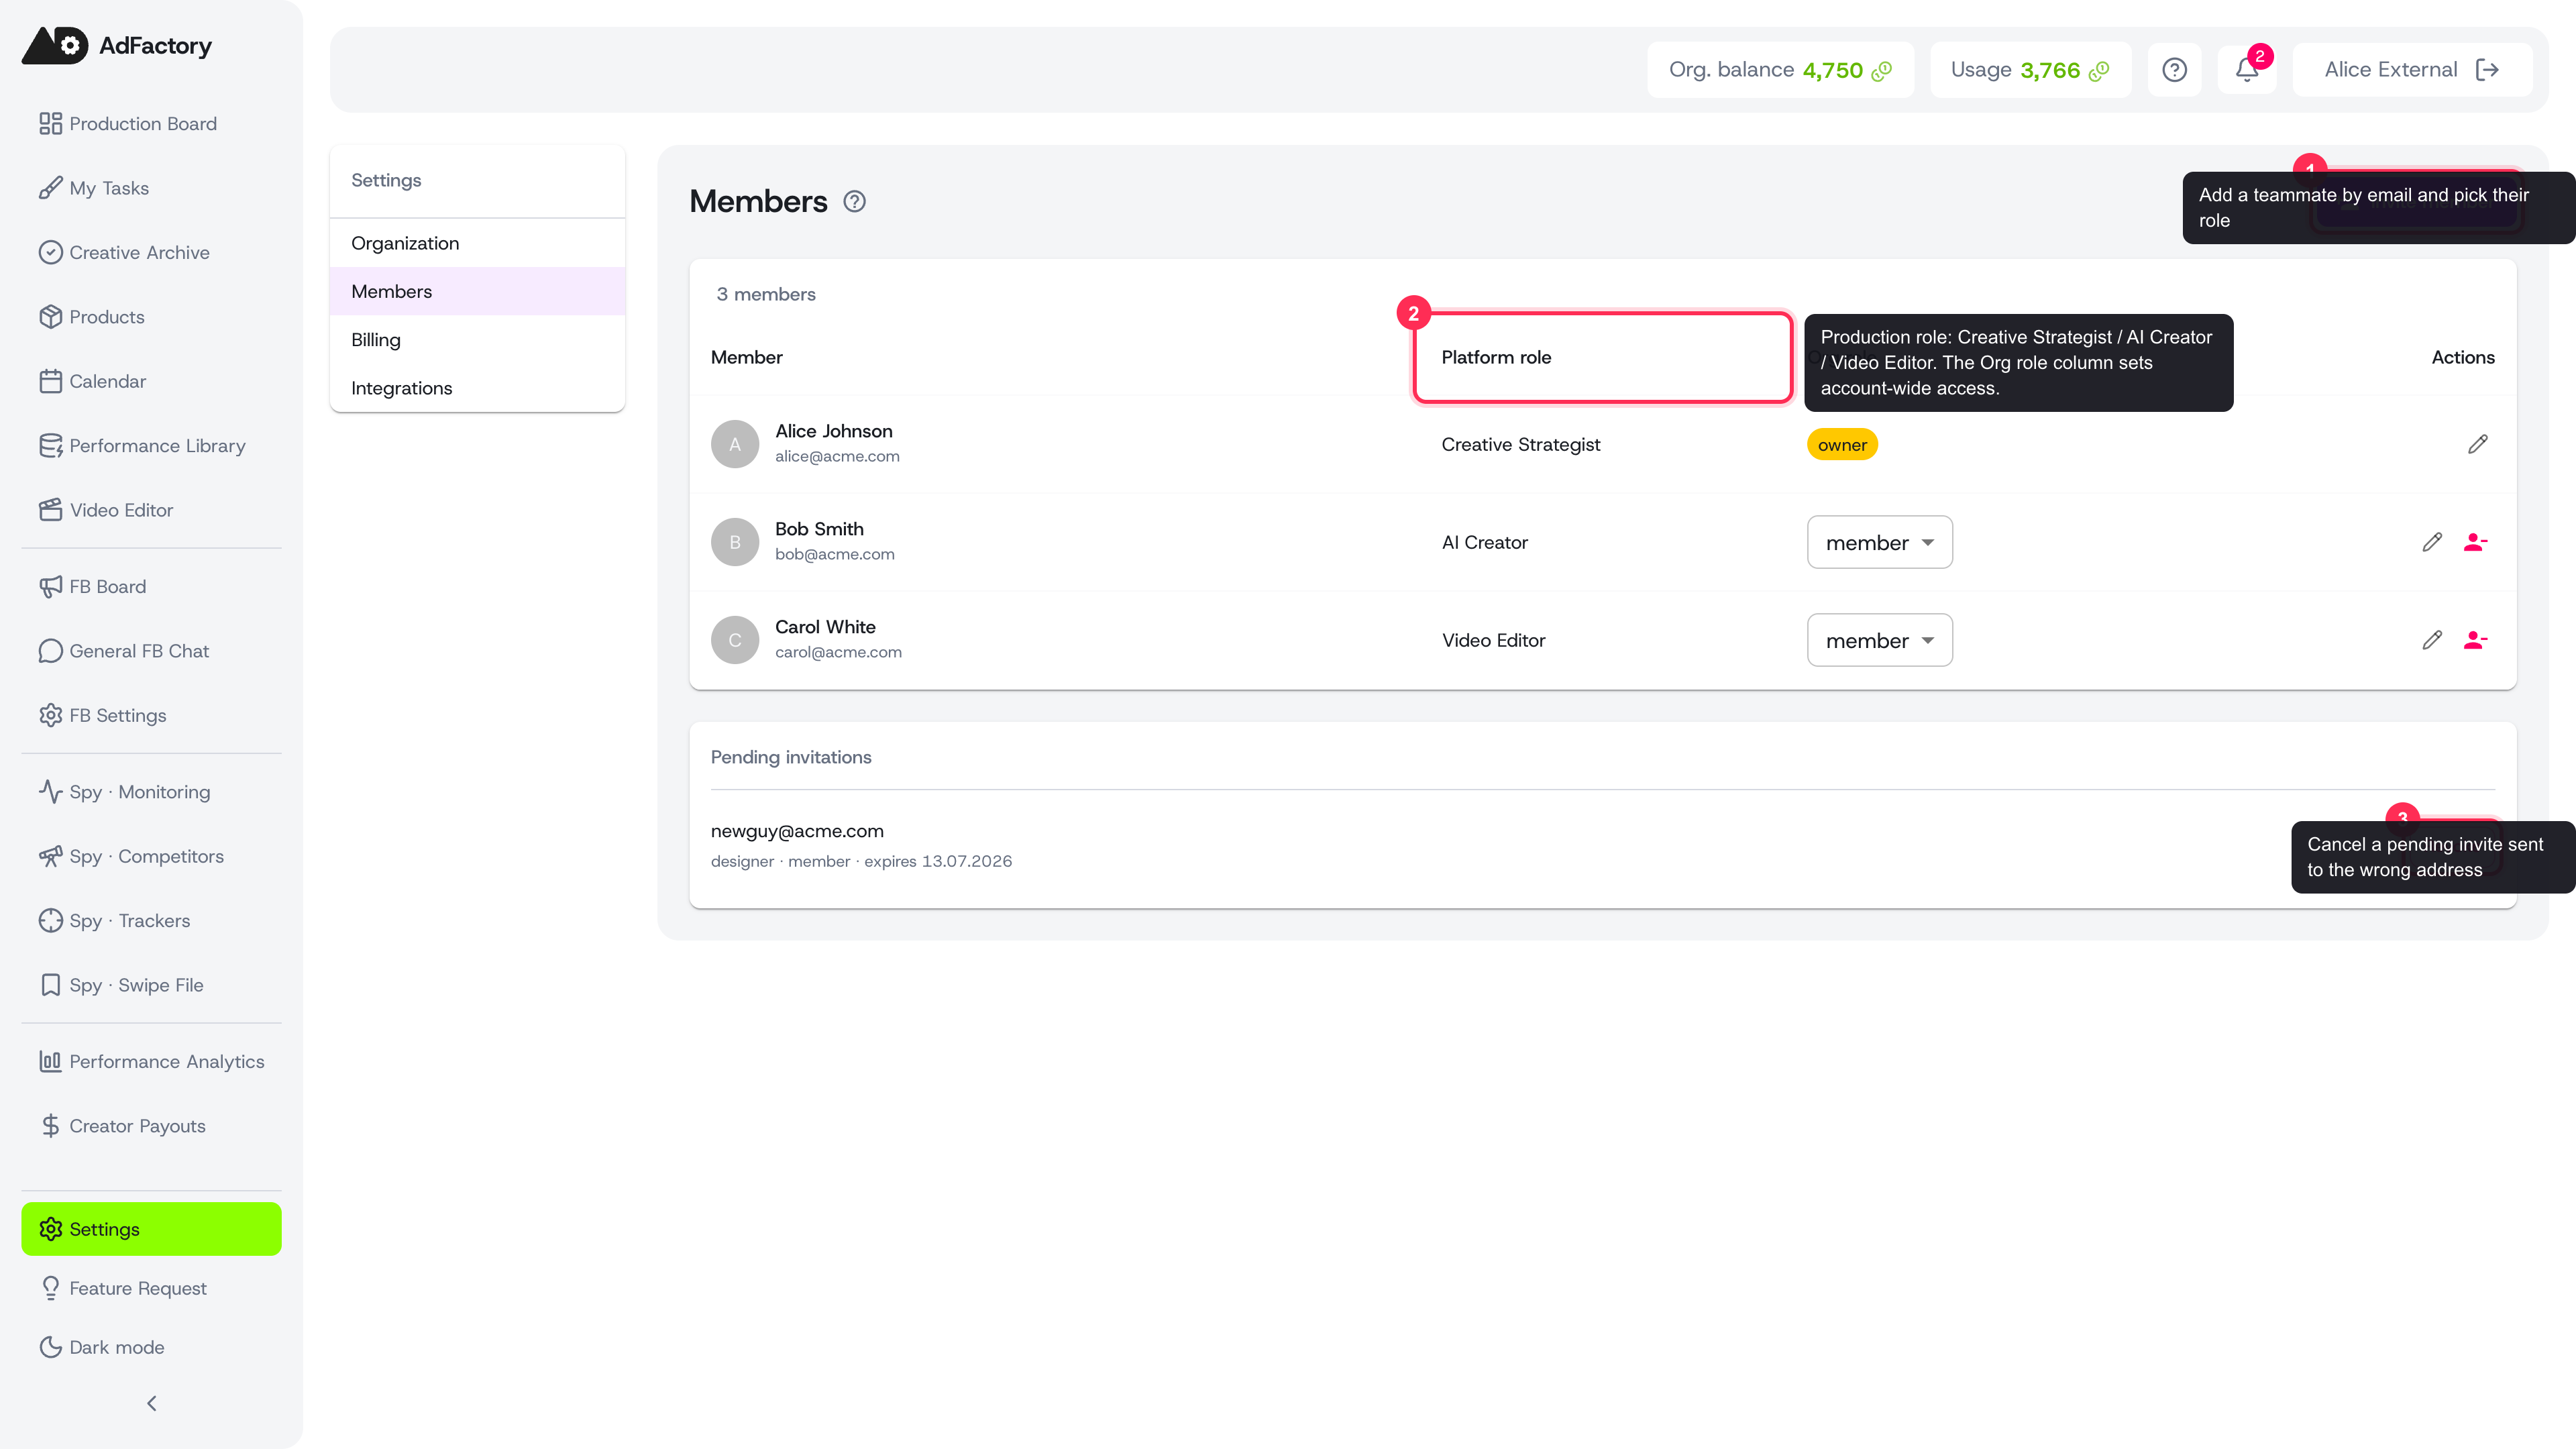Open notifications bell

pos(2247,70)
